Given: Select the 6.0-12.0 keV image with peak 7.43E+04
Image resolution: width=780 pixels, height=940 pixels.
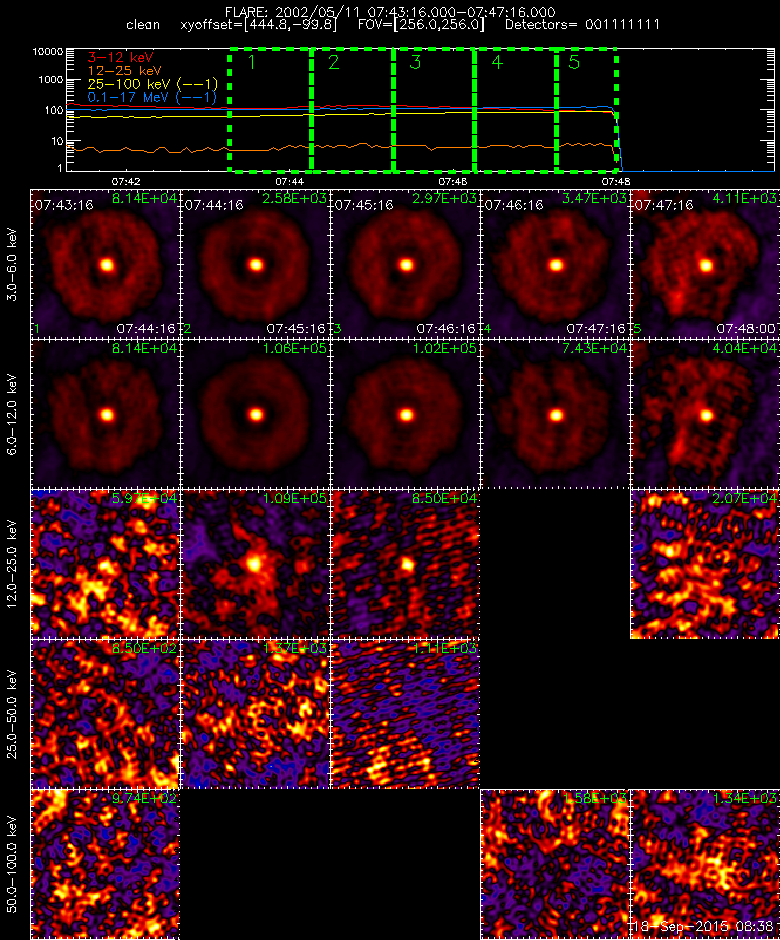Looking at the screenshot, I should 555,414.
